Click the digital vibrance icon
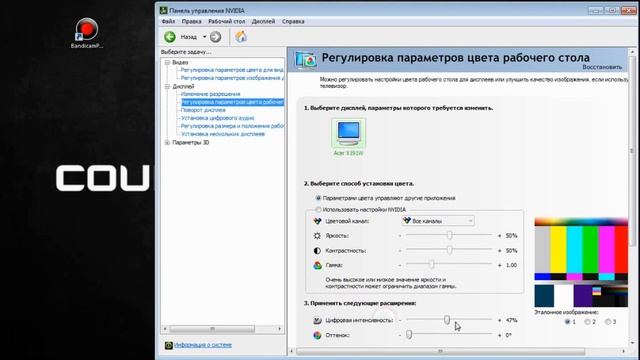 317,320
